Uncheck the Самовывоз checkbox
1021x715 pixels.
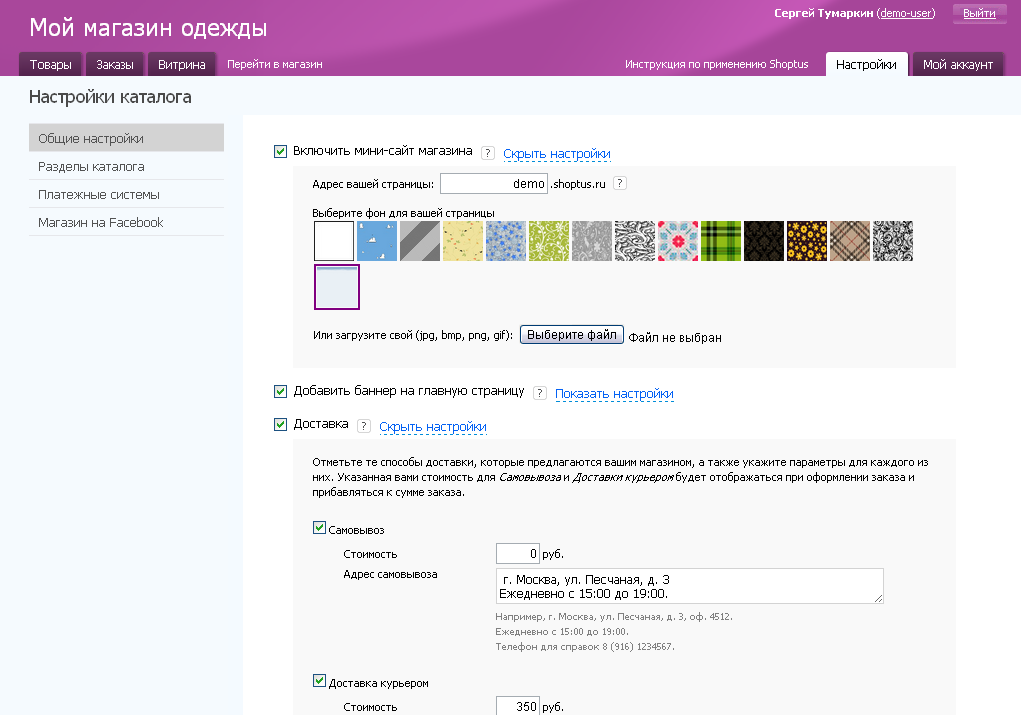pos(319,528)
